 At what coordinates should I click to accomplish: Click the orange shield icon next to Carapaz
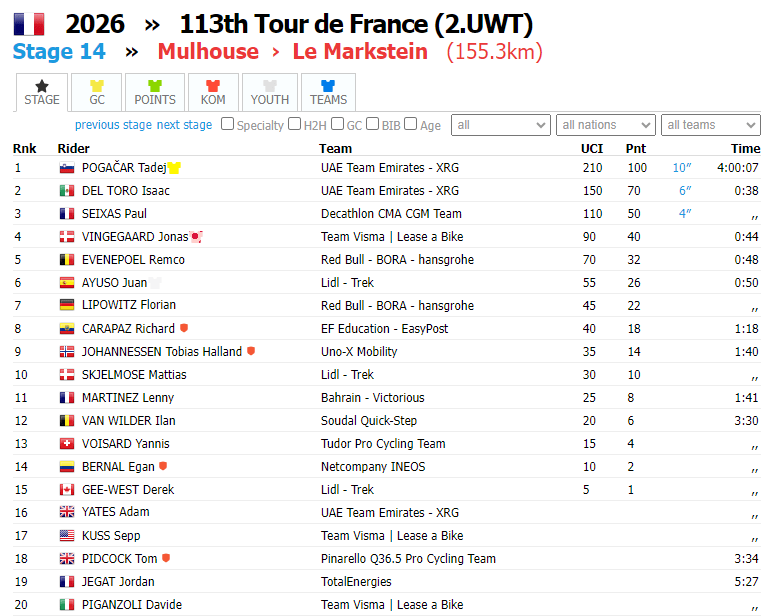[x=184, y=328]
